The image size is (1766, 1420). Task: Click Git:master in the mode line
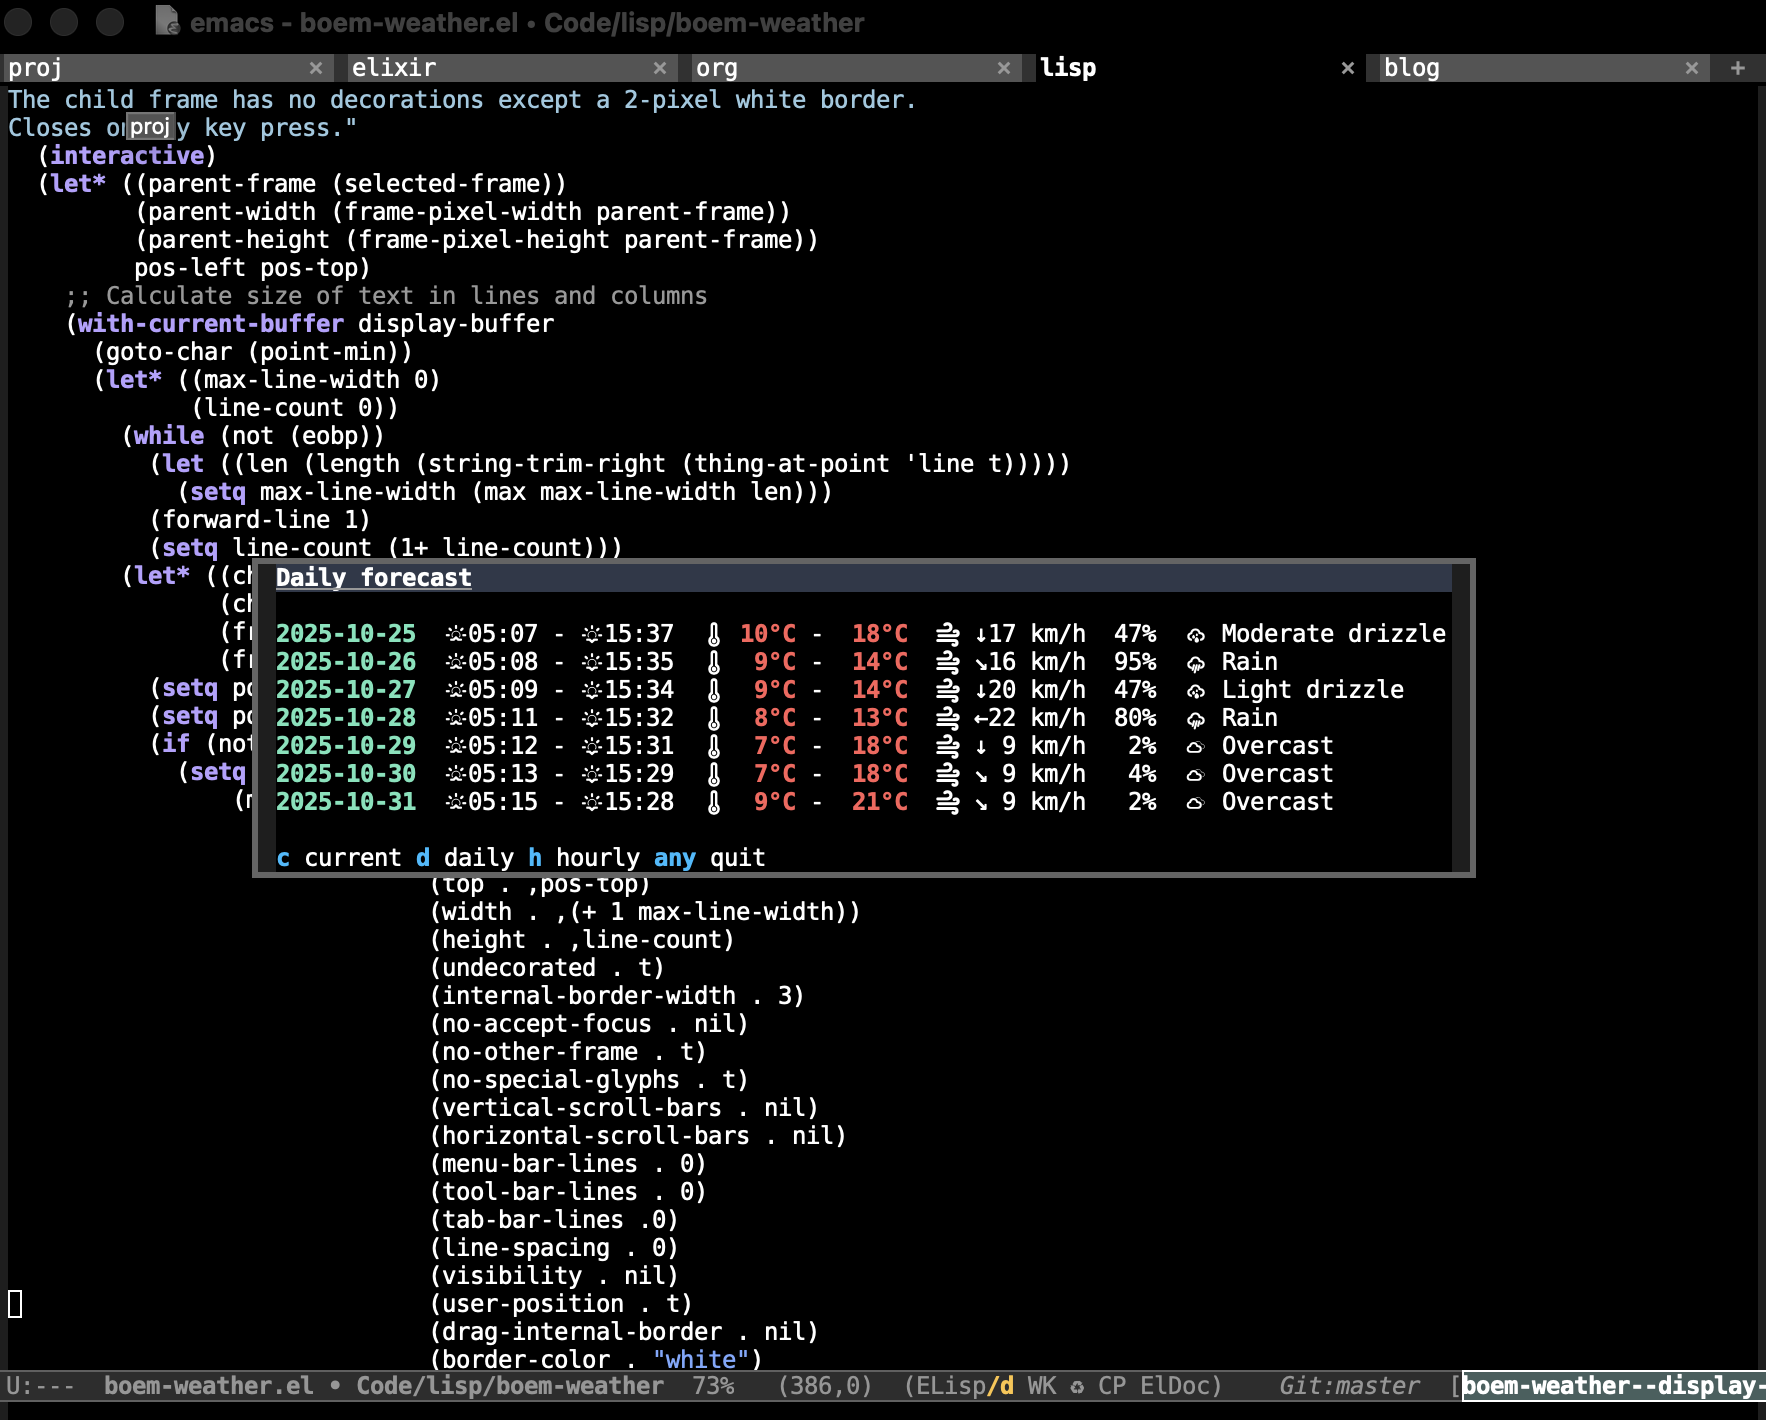[1349, 1386]
